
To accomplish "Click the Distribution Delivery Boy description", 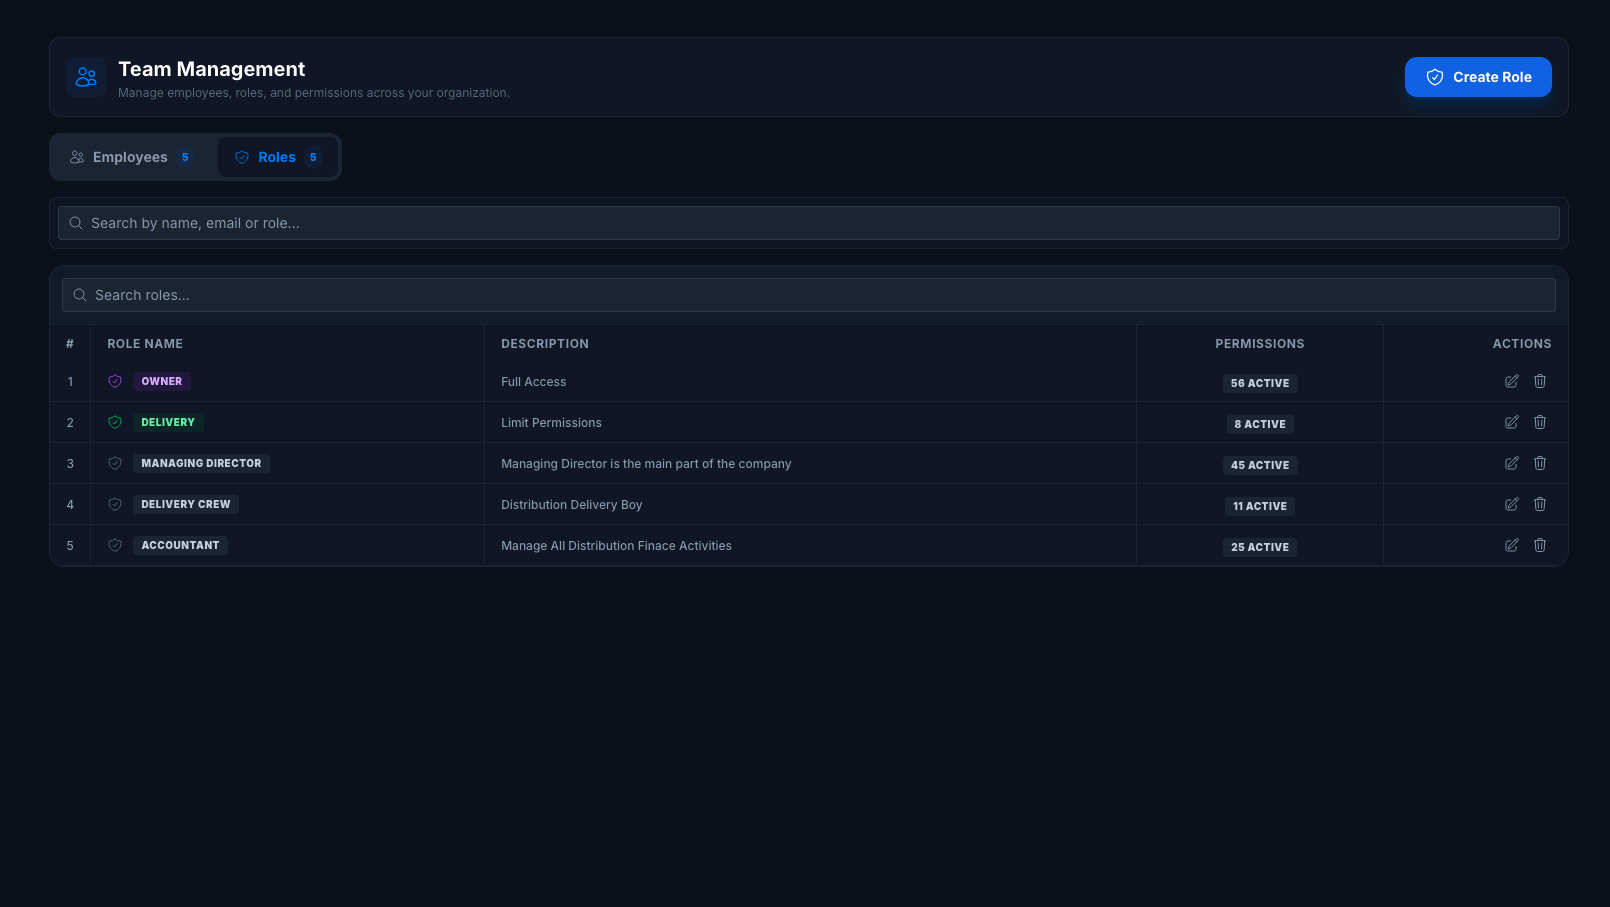I will click(571, 505).
